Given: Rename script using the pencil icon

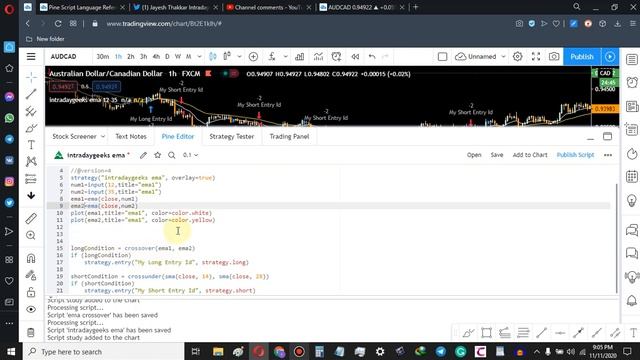Looking at the screenshot, I should click(x=143, y=155).
